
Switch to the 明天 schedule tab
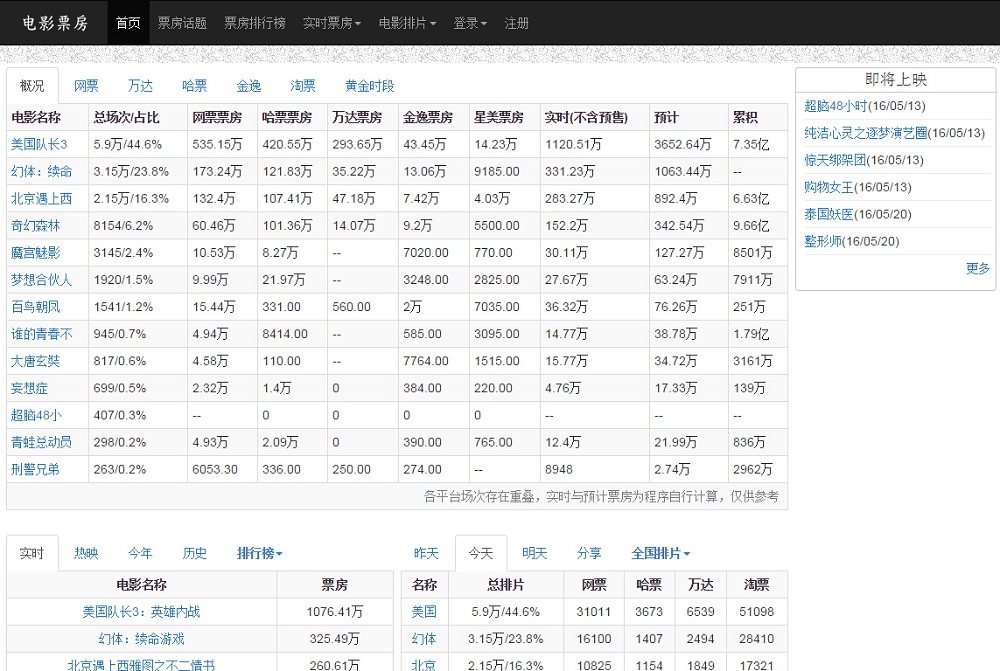[535, 553]
